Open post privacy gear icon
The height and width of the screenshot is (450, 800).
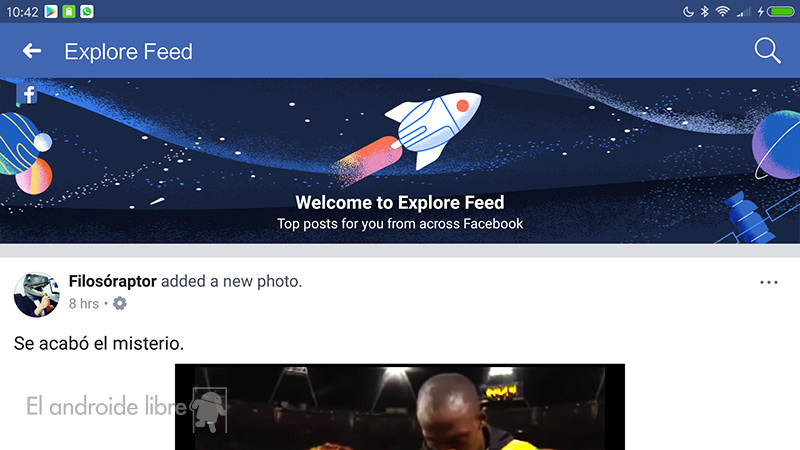(119, 304)
